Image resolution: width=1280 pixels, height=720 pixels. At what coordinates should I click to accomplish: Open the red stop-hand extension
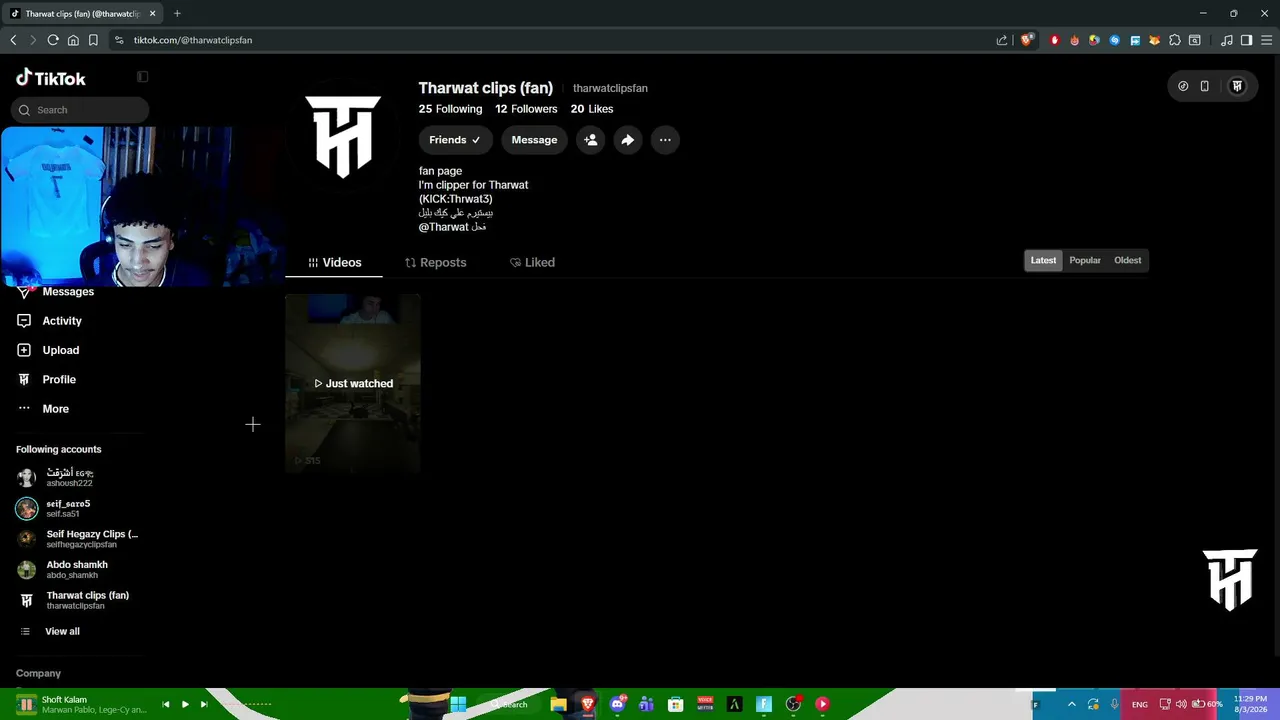click(1054, 40)
